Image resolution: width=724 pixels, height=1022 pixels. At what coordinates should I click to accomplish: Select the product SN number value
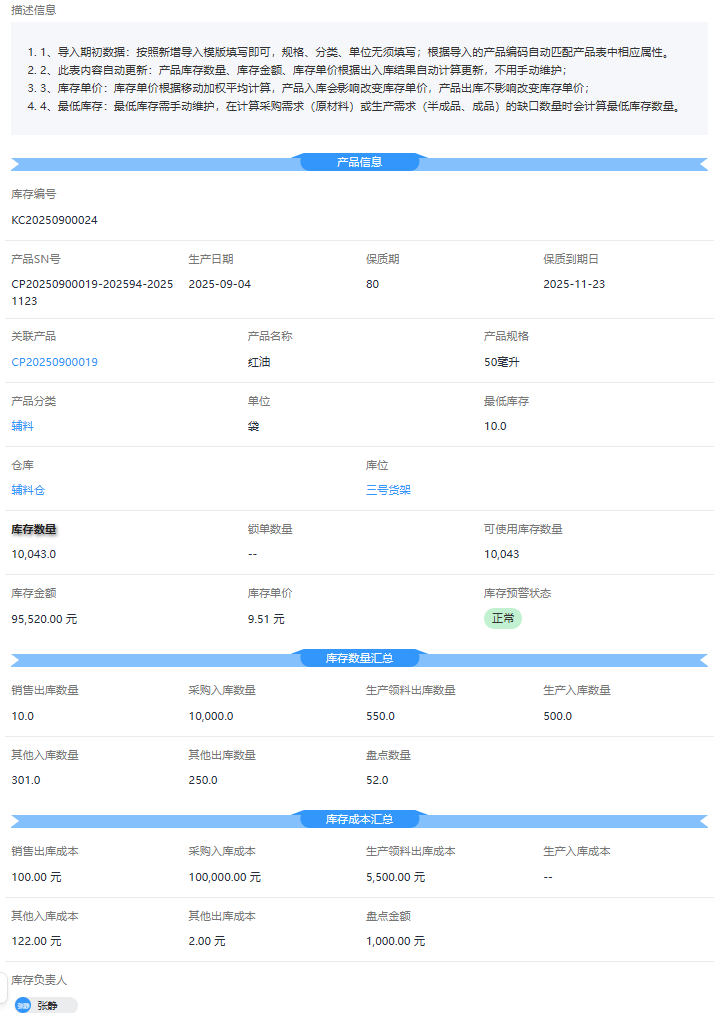pos(92,292)
